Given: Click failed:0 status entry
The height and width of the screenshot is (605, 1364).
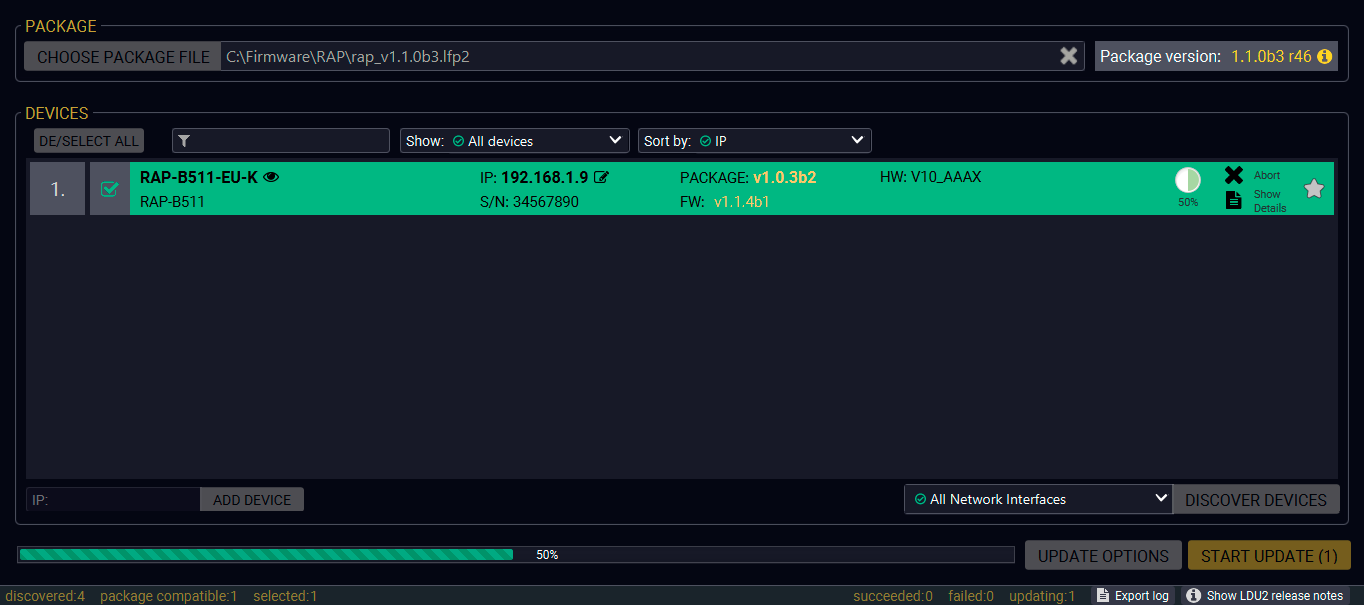Looking at the screenshot, I should coord(971,596).
